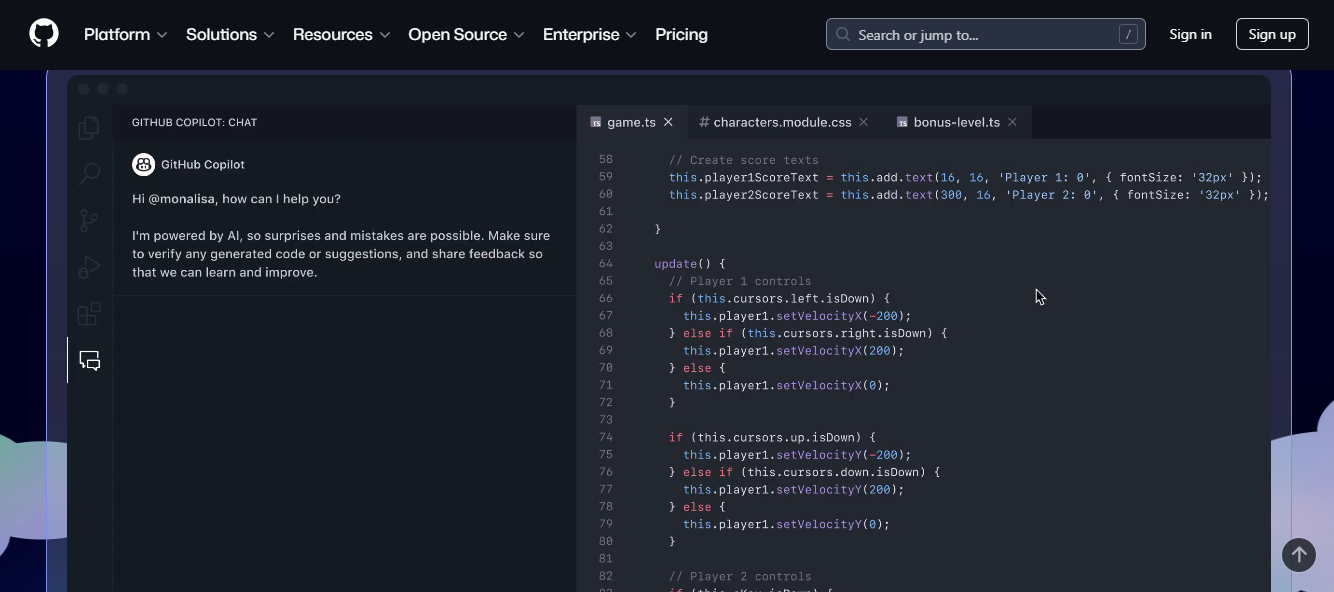Close the game.ts editor tab

click(668, 122)
